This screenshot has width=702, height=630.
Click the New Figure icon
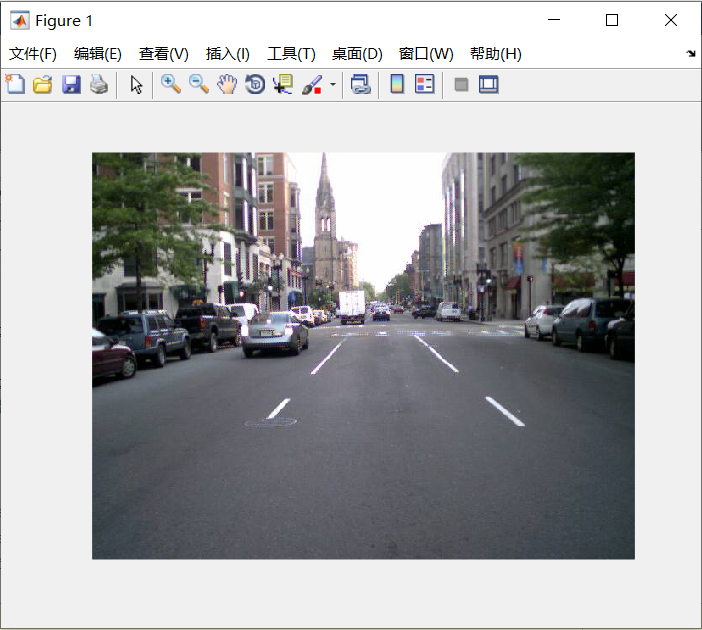(x=15, y=84)
